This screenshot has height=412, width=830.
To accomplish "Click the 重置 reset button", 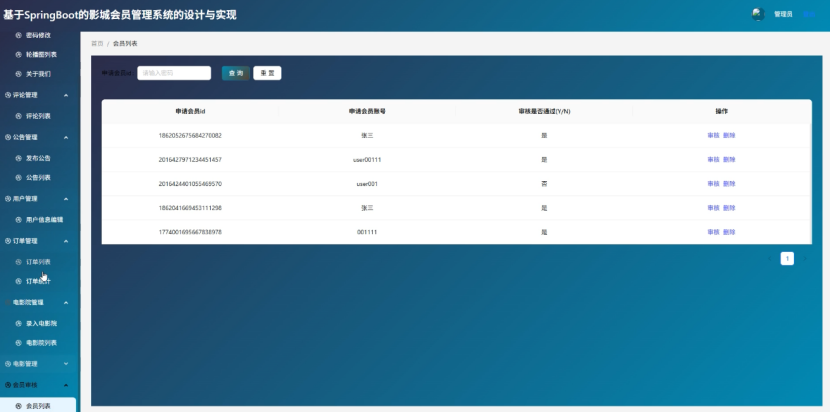I will (267, 73).
